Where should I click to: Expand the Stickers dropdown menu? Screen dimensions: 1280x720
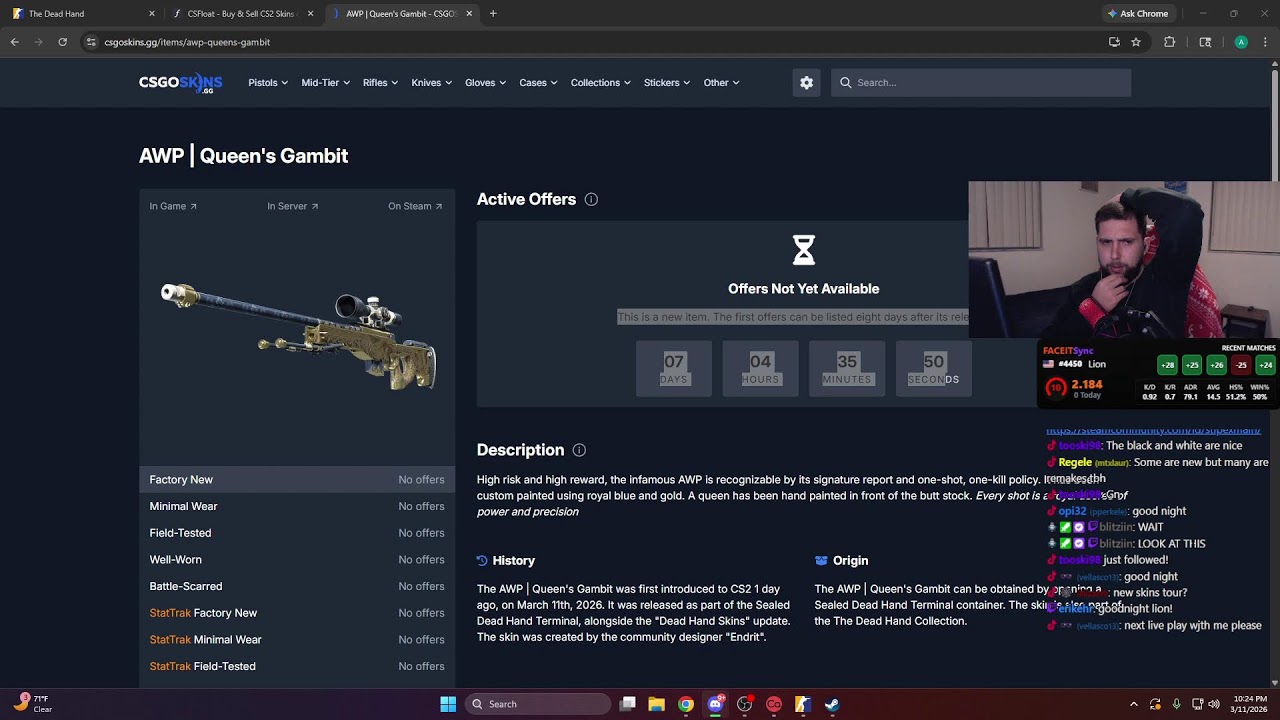point(667,83)
